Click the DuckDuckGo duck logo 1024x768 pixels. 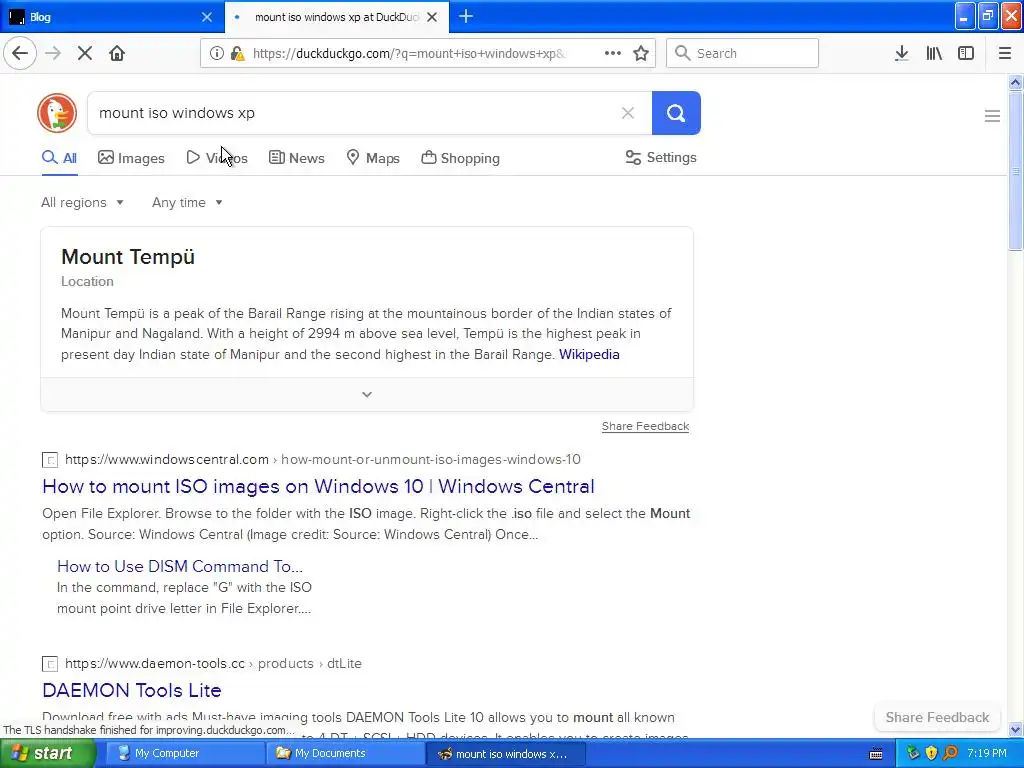point(57,113)
